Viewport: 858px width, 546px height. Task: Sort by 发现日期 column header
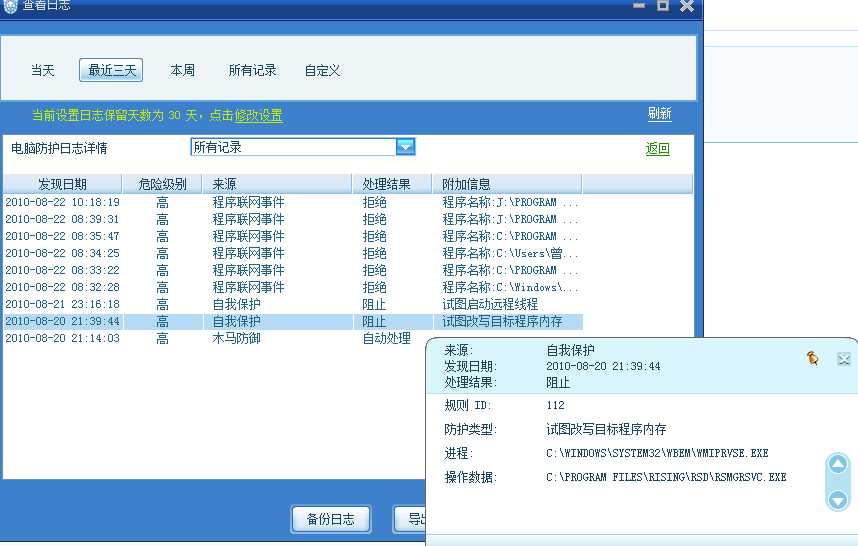point(62,184)
